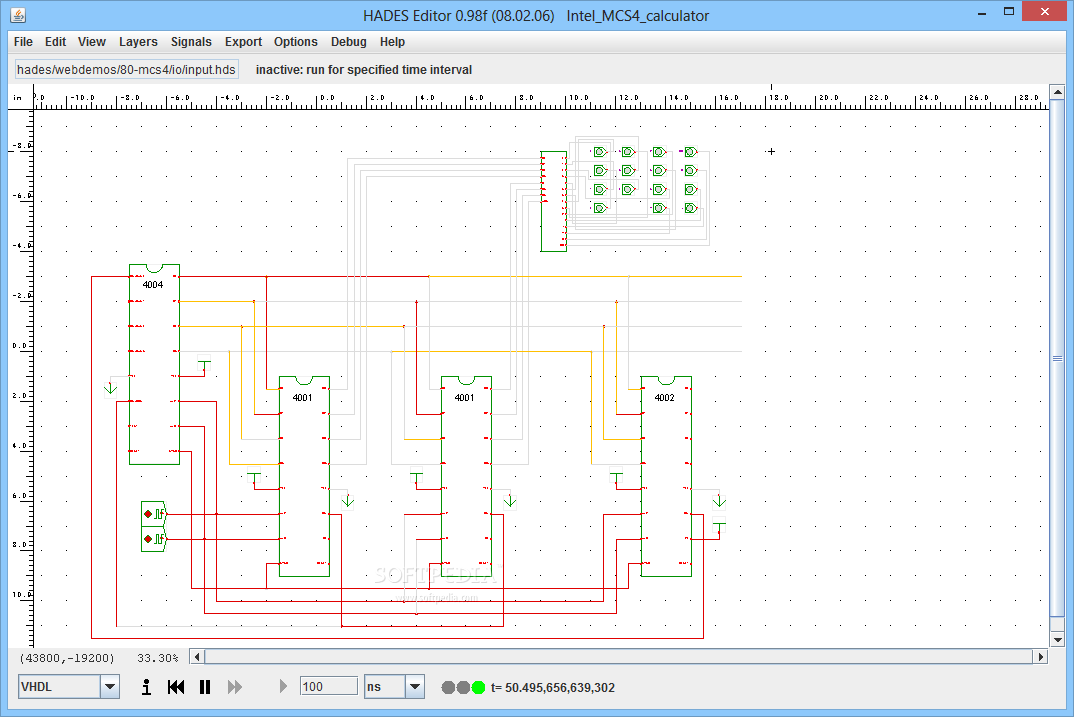
Task: Click the cursor coordinates (43800,-19200) readout
Action: pyautogui.click(x=67, y=658)
